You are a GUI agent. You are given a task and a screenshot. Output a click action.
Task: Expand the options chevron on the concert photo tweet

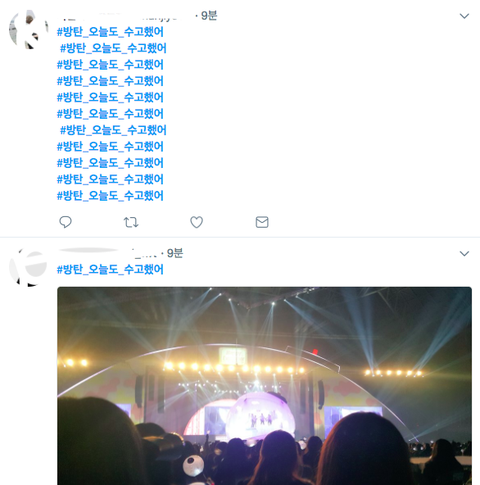point(464,254)
